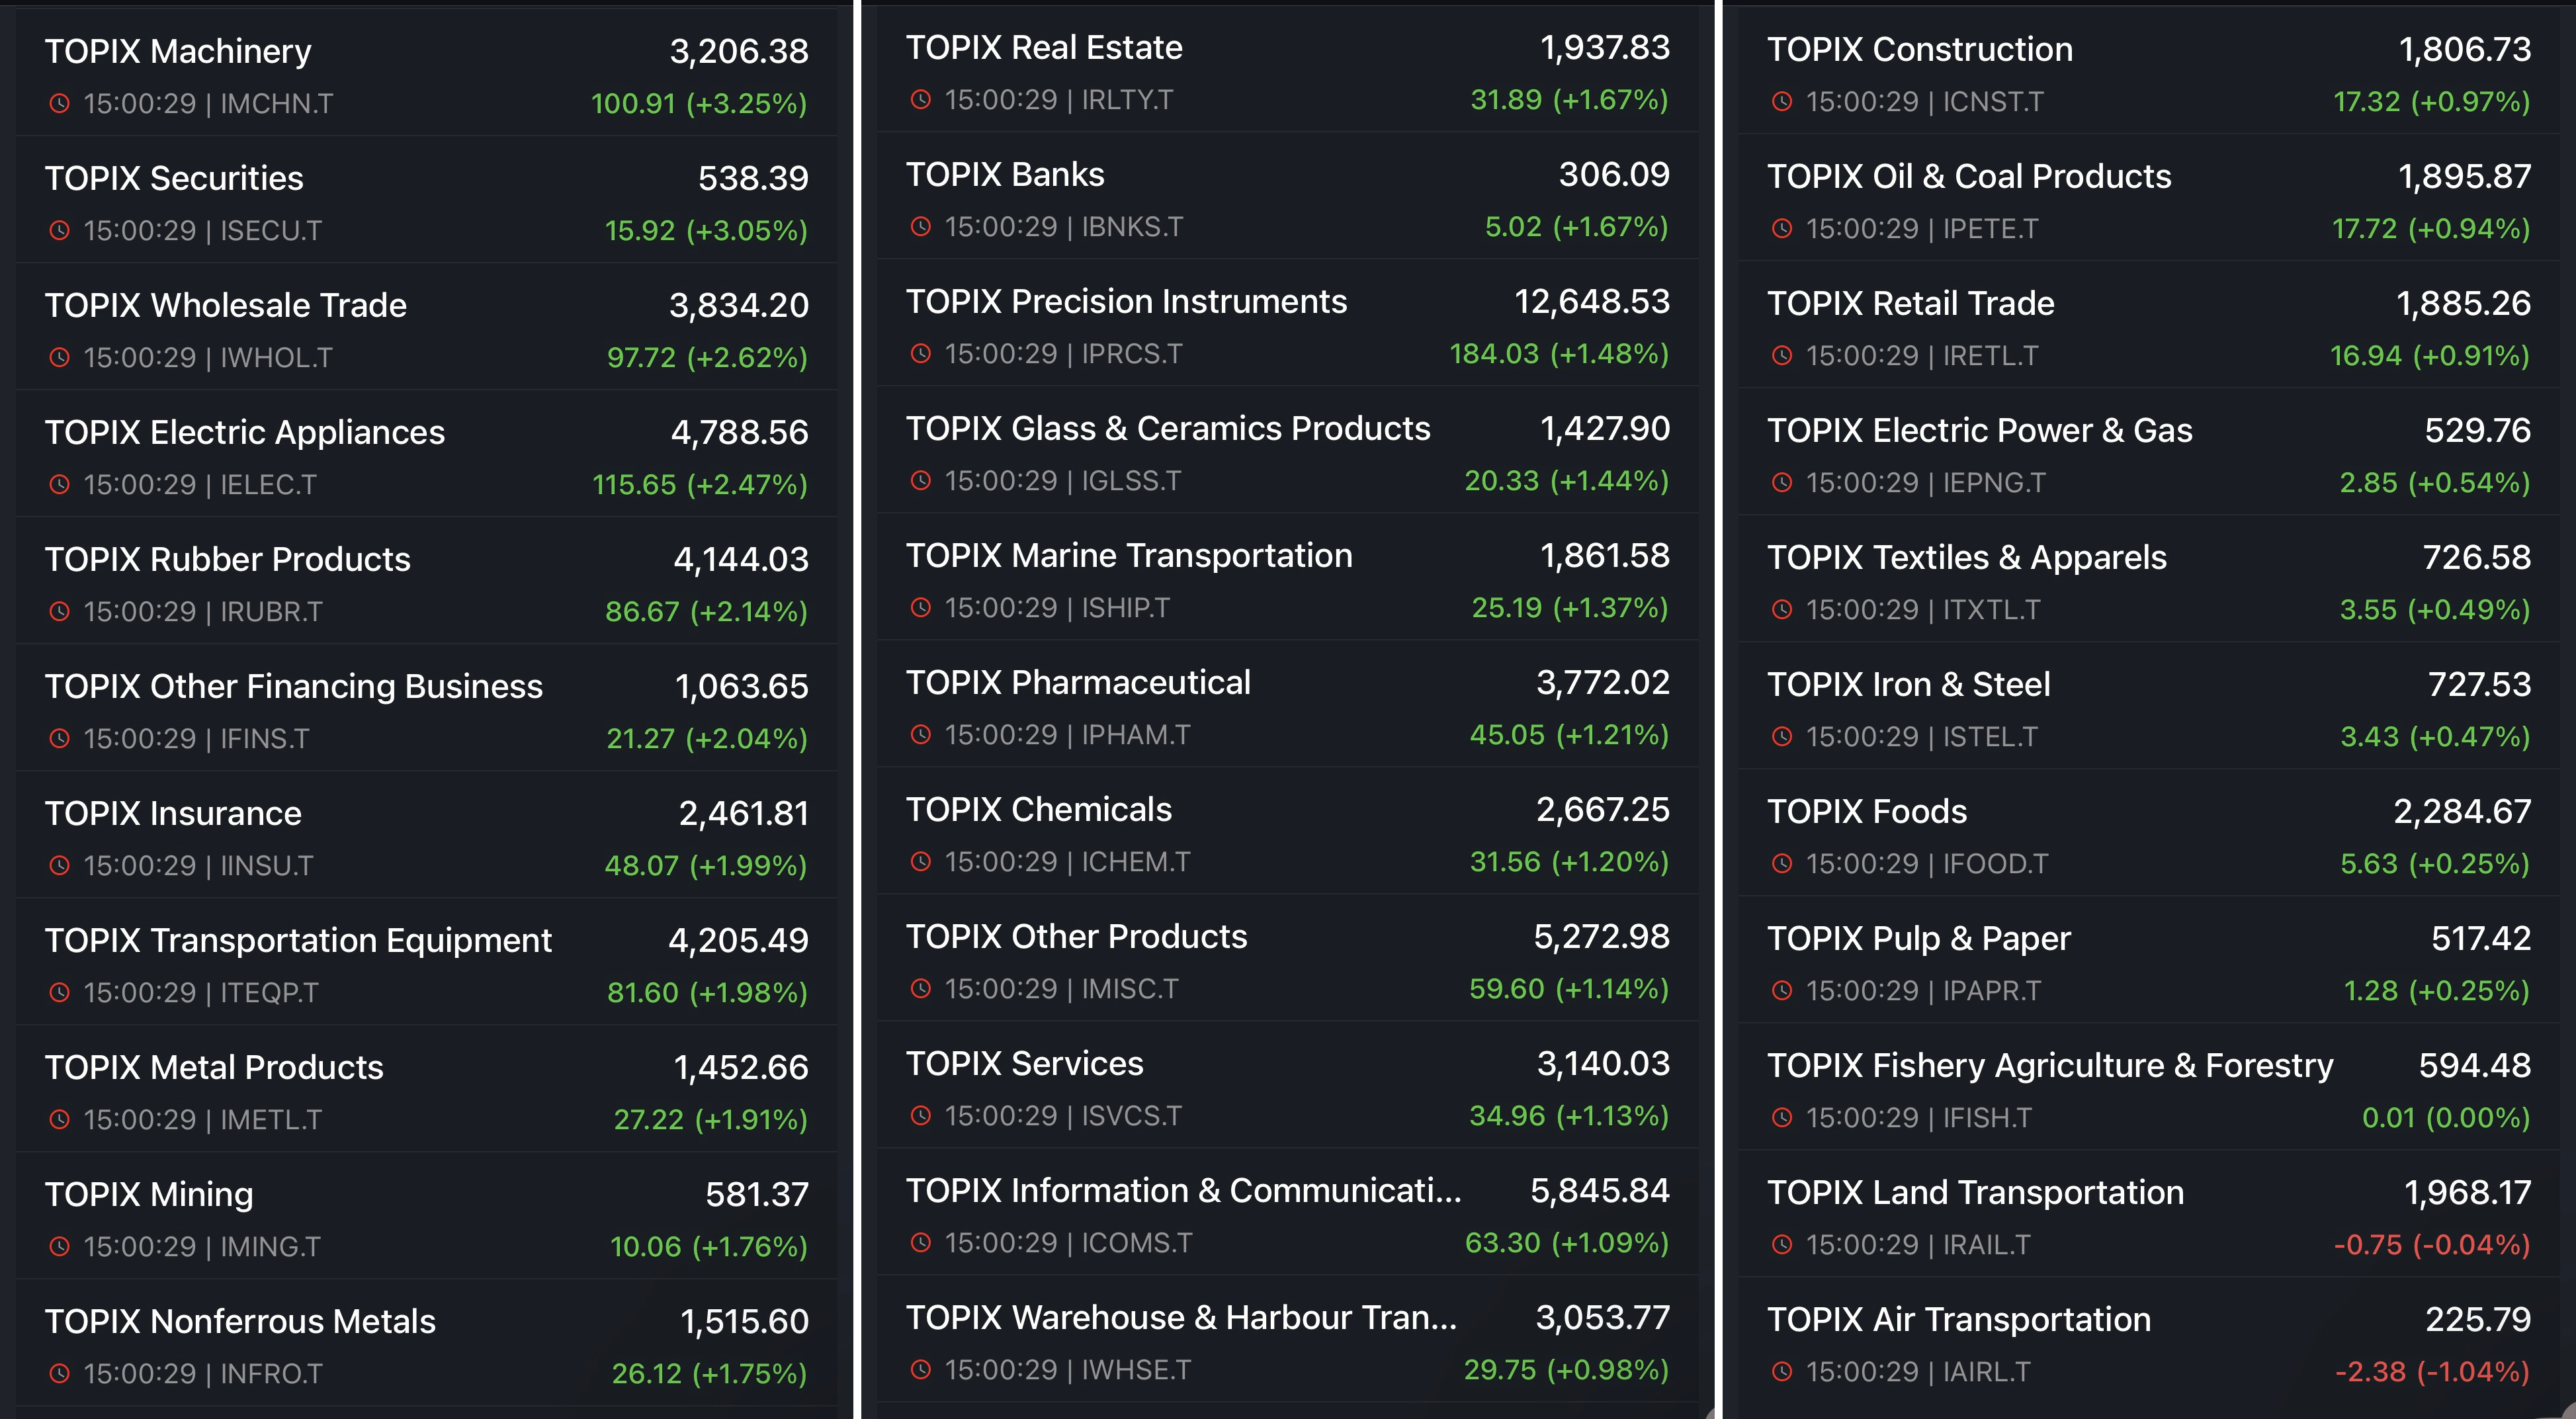Click the clock icon beside IFINS.T
Screen dimensions: 2576x1419
point(60,738)
